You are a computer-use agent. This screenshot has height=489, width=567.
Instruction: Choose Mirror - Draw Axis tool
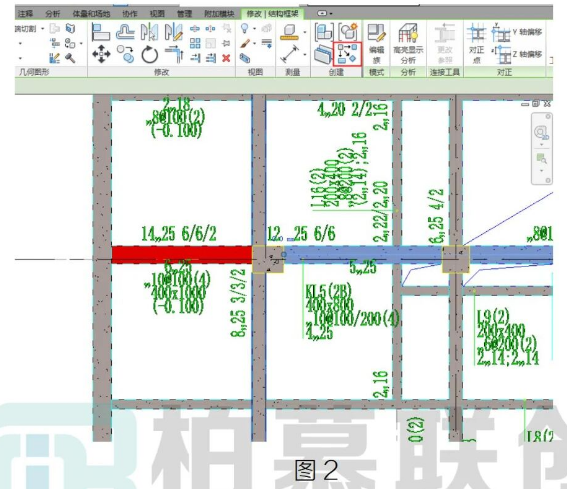174,31
